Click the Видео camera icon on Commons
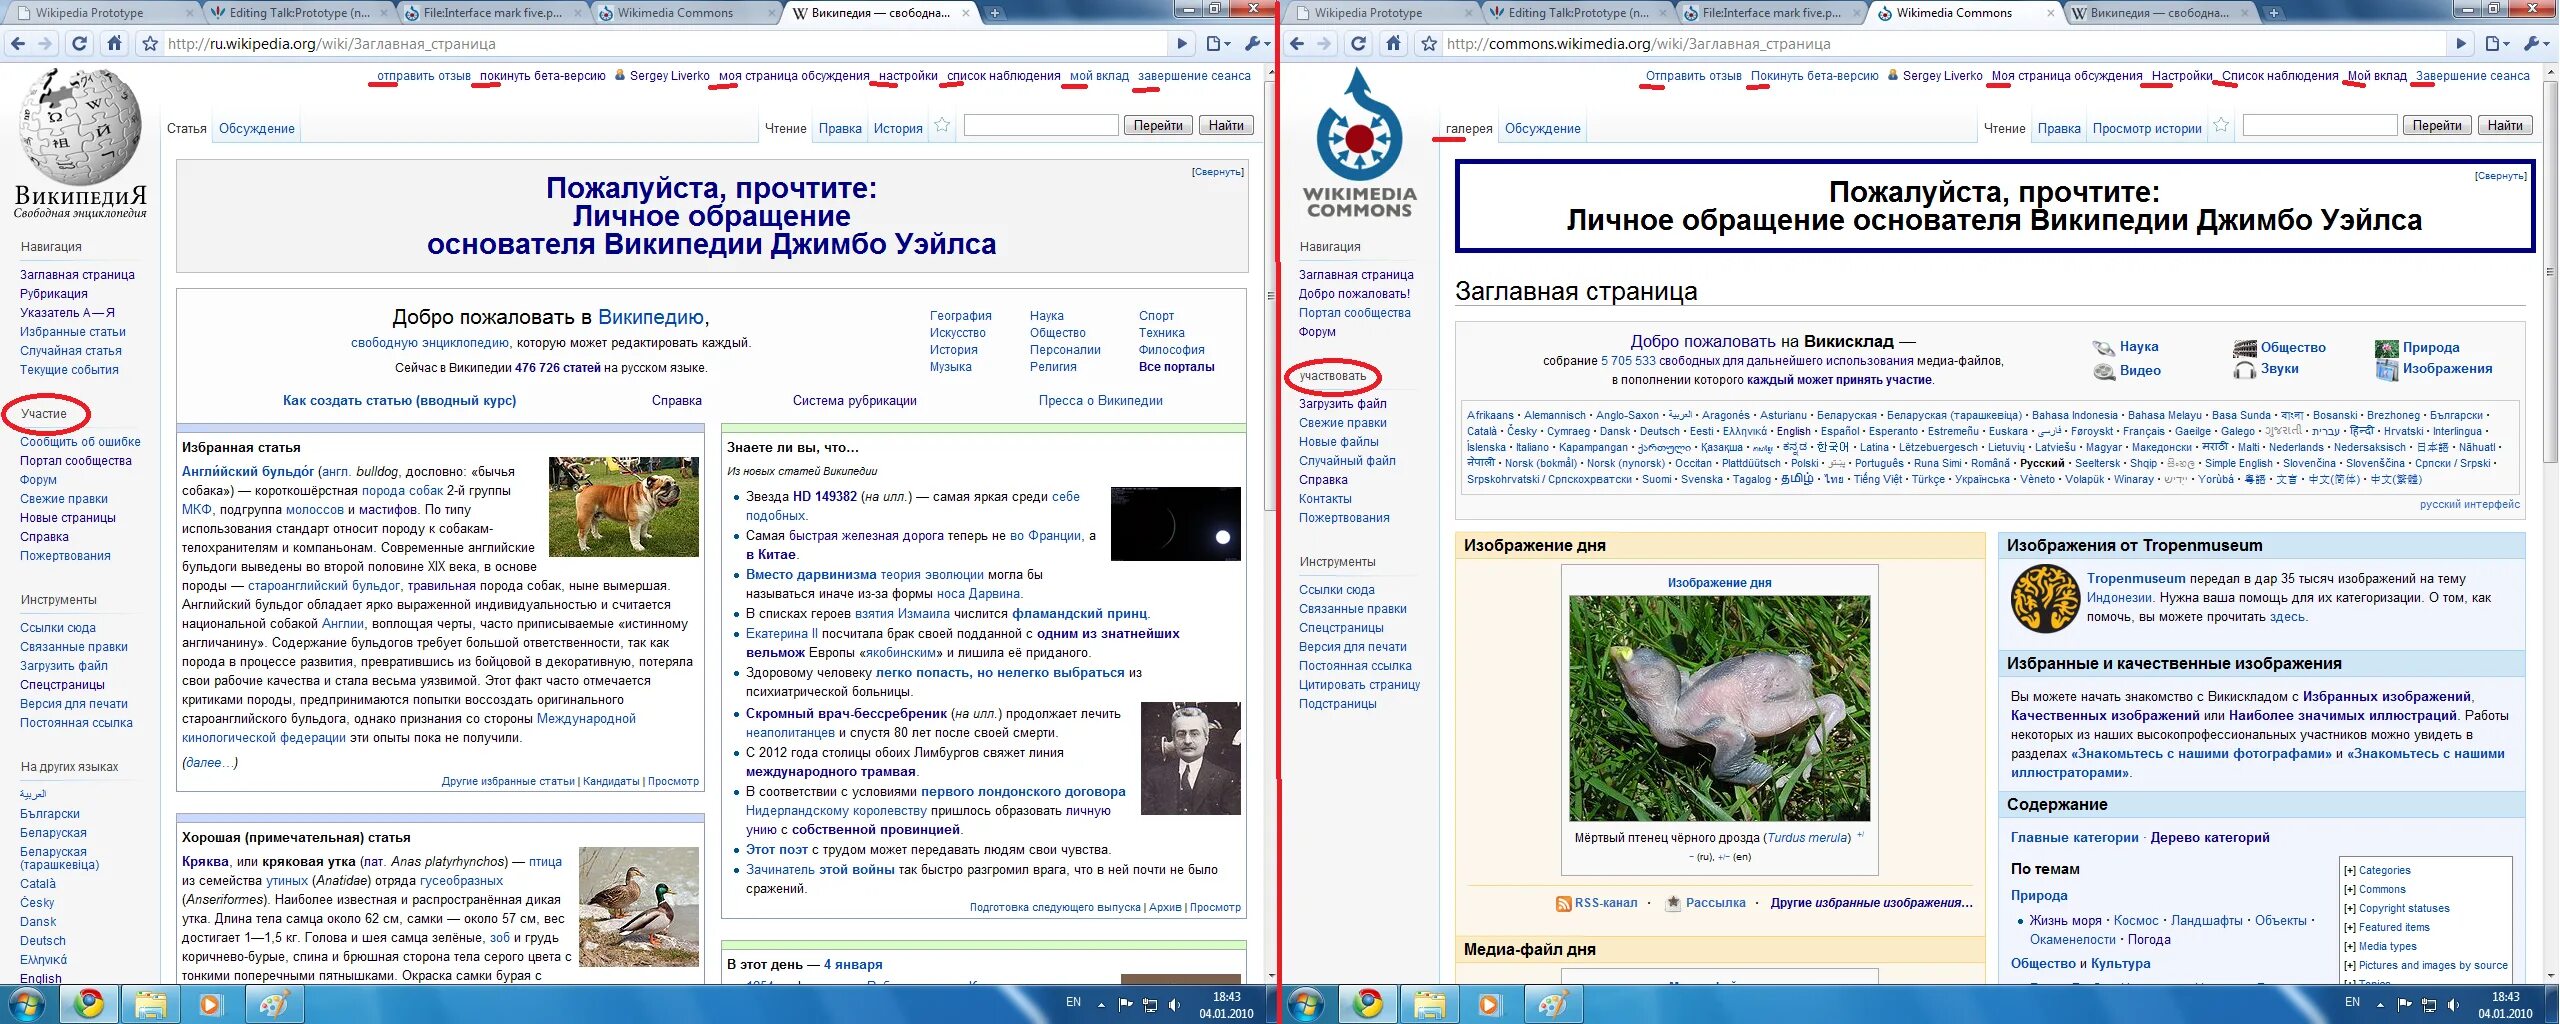The width and height of the screenshot is (2560, 1024). tap(2103, 371)
